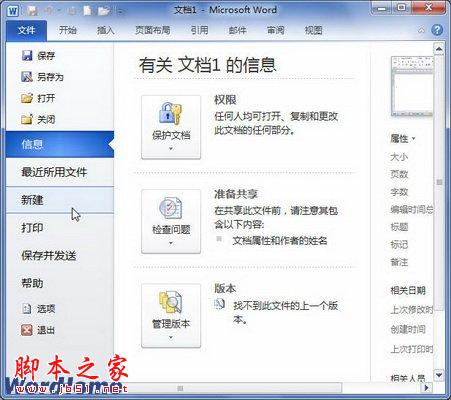Expand the 属性 properties dropdown

403,138
